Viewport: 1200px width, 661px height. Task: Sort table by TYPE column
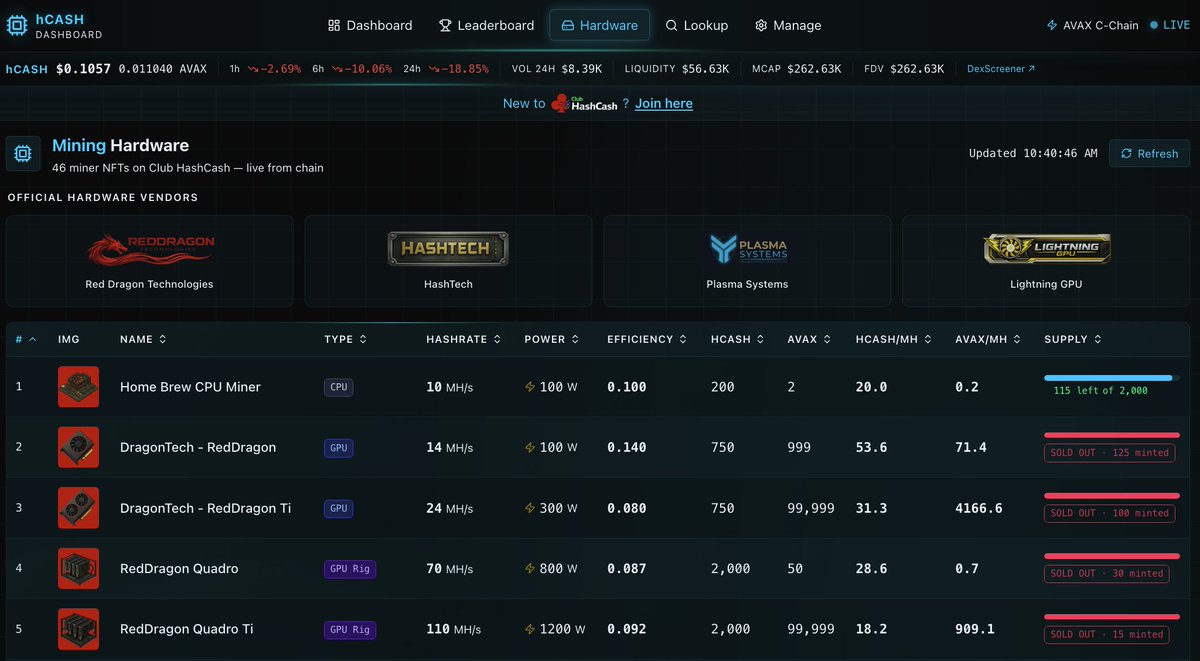point(346,339)
